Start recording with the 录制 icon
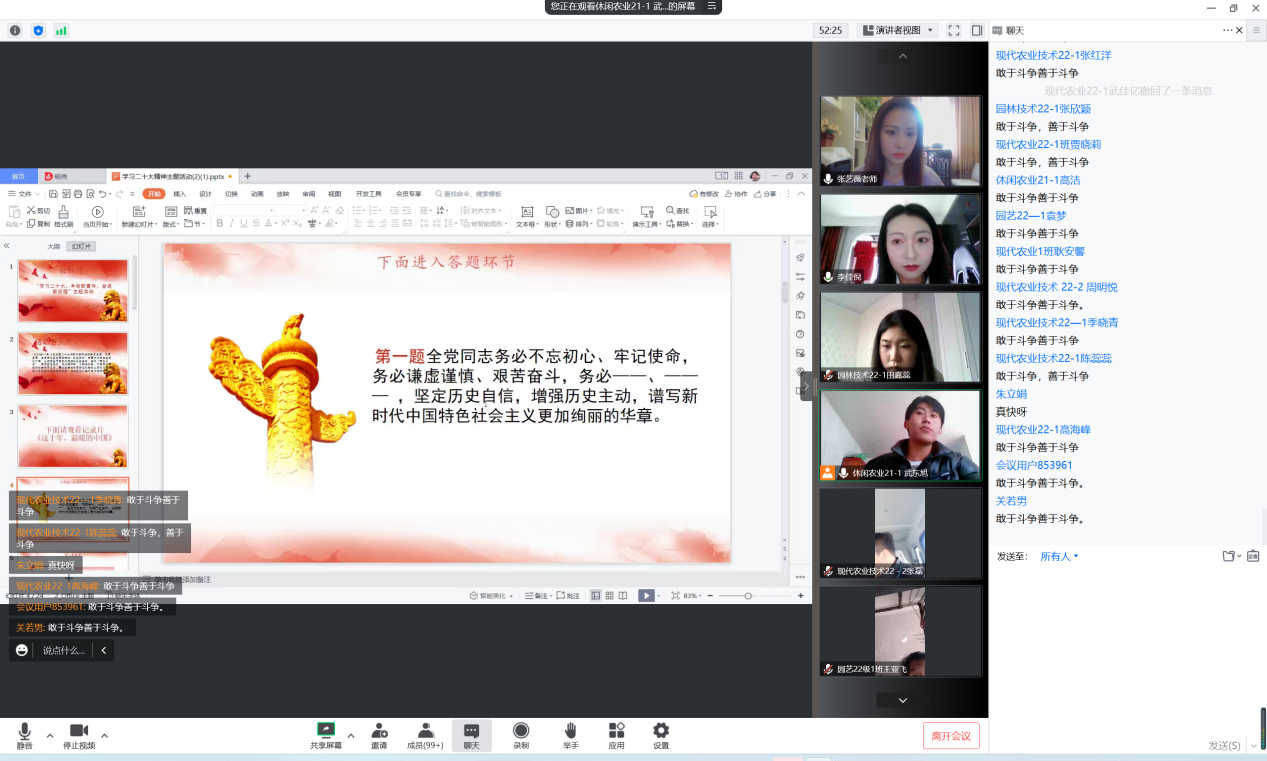 point(521,735)
